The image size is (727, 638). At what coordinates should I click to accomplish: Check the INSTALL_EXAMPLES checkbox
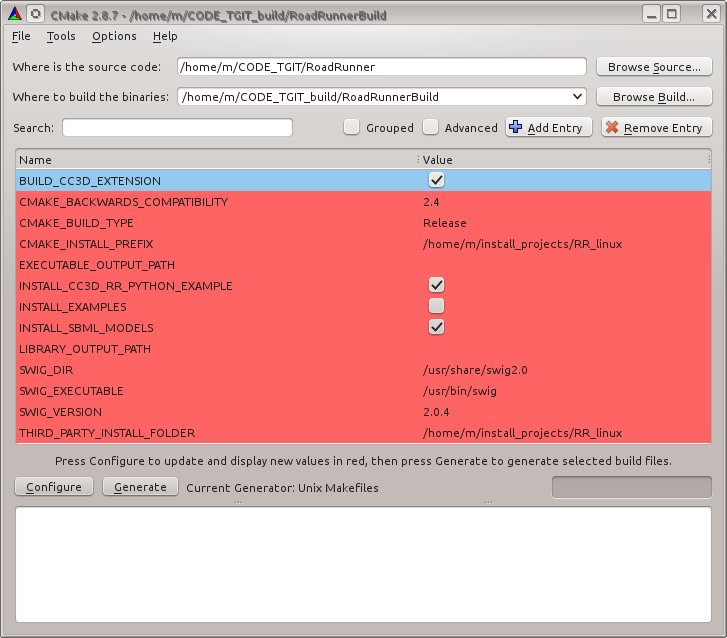pos(436,306)
